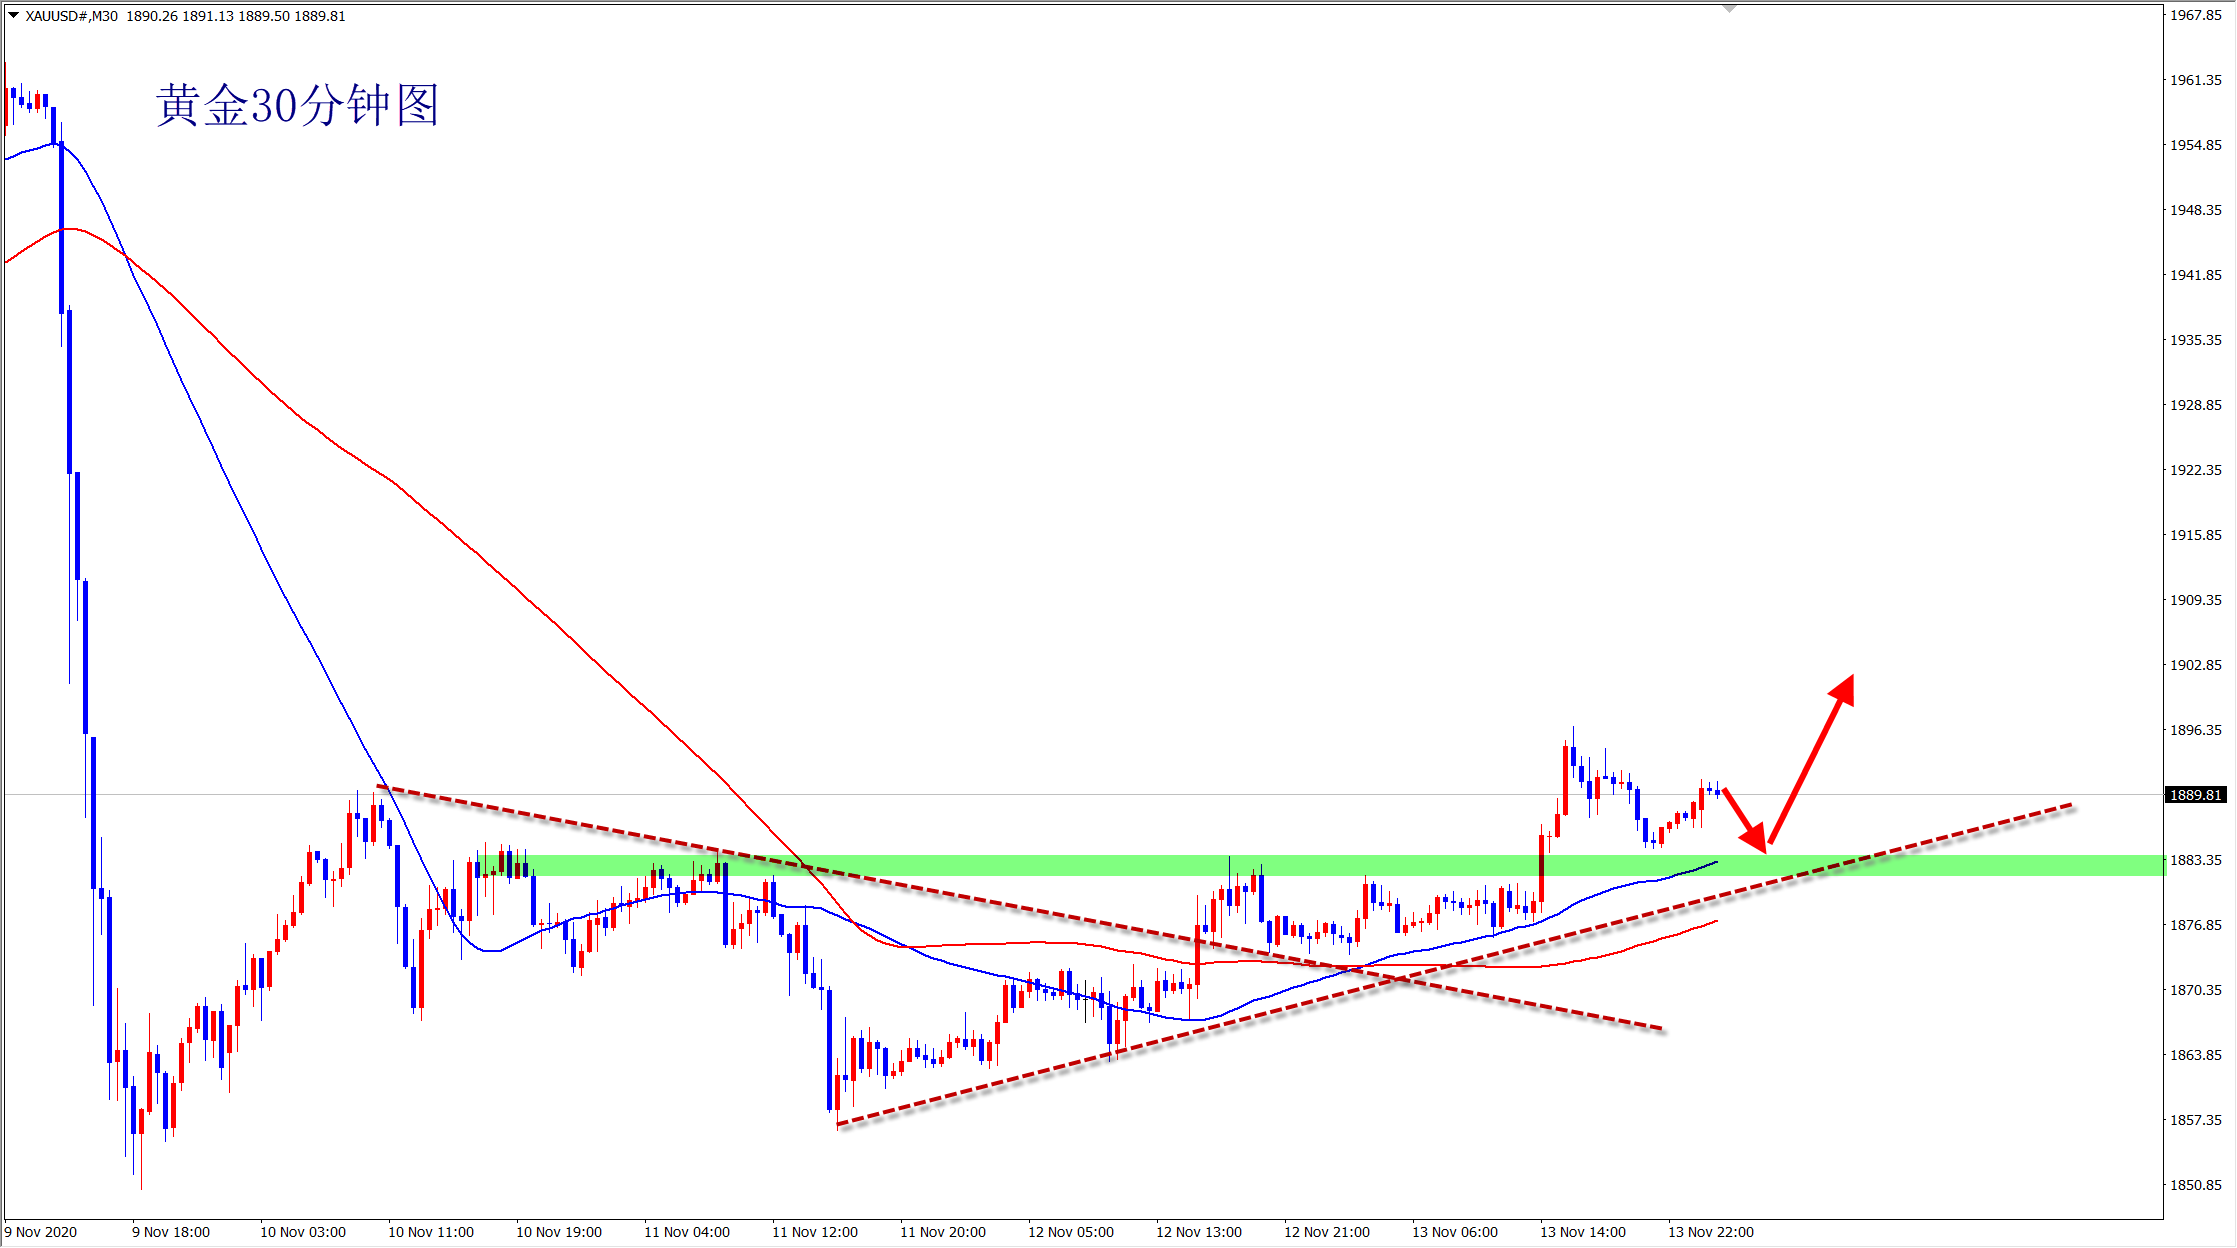Click the 1902.85 price axis value
This screenshot has height=1248, width=2237.
(x=2195, y=665)
